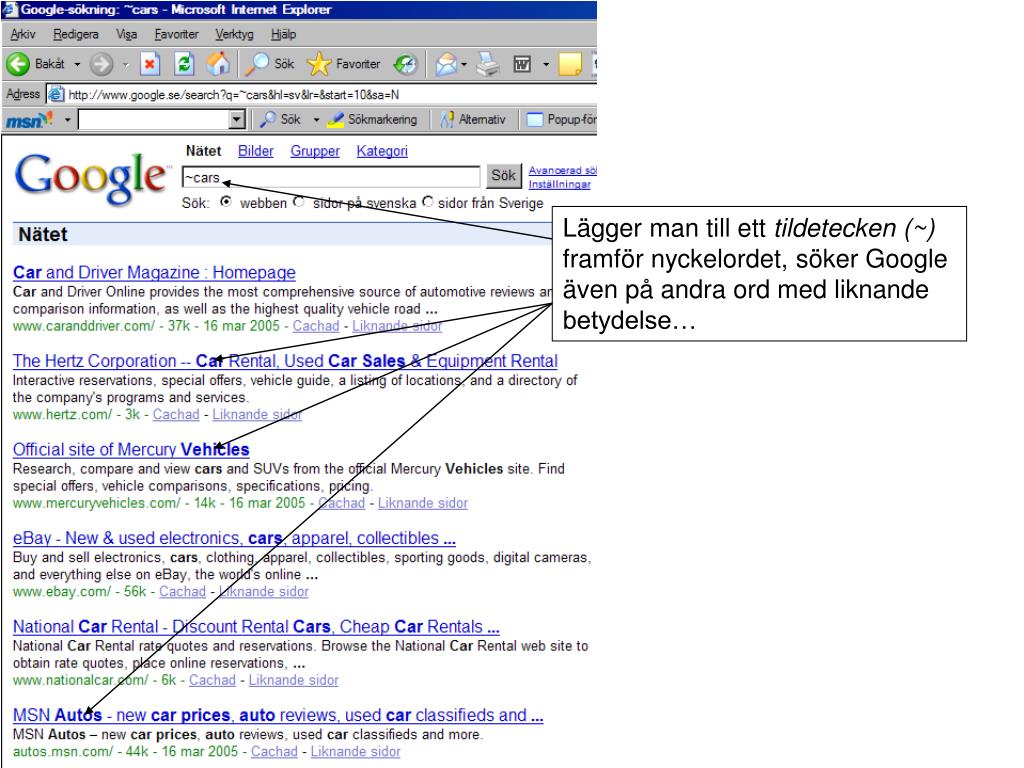The height and width of the screenshot is (768, 1024).
Task: Switch to the Kategori tab
Action: point(382,151)
